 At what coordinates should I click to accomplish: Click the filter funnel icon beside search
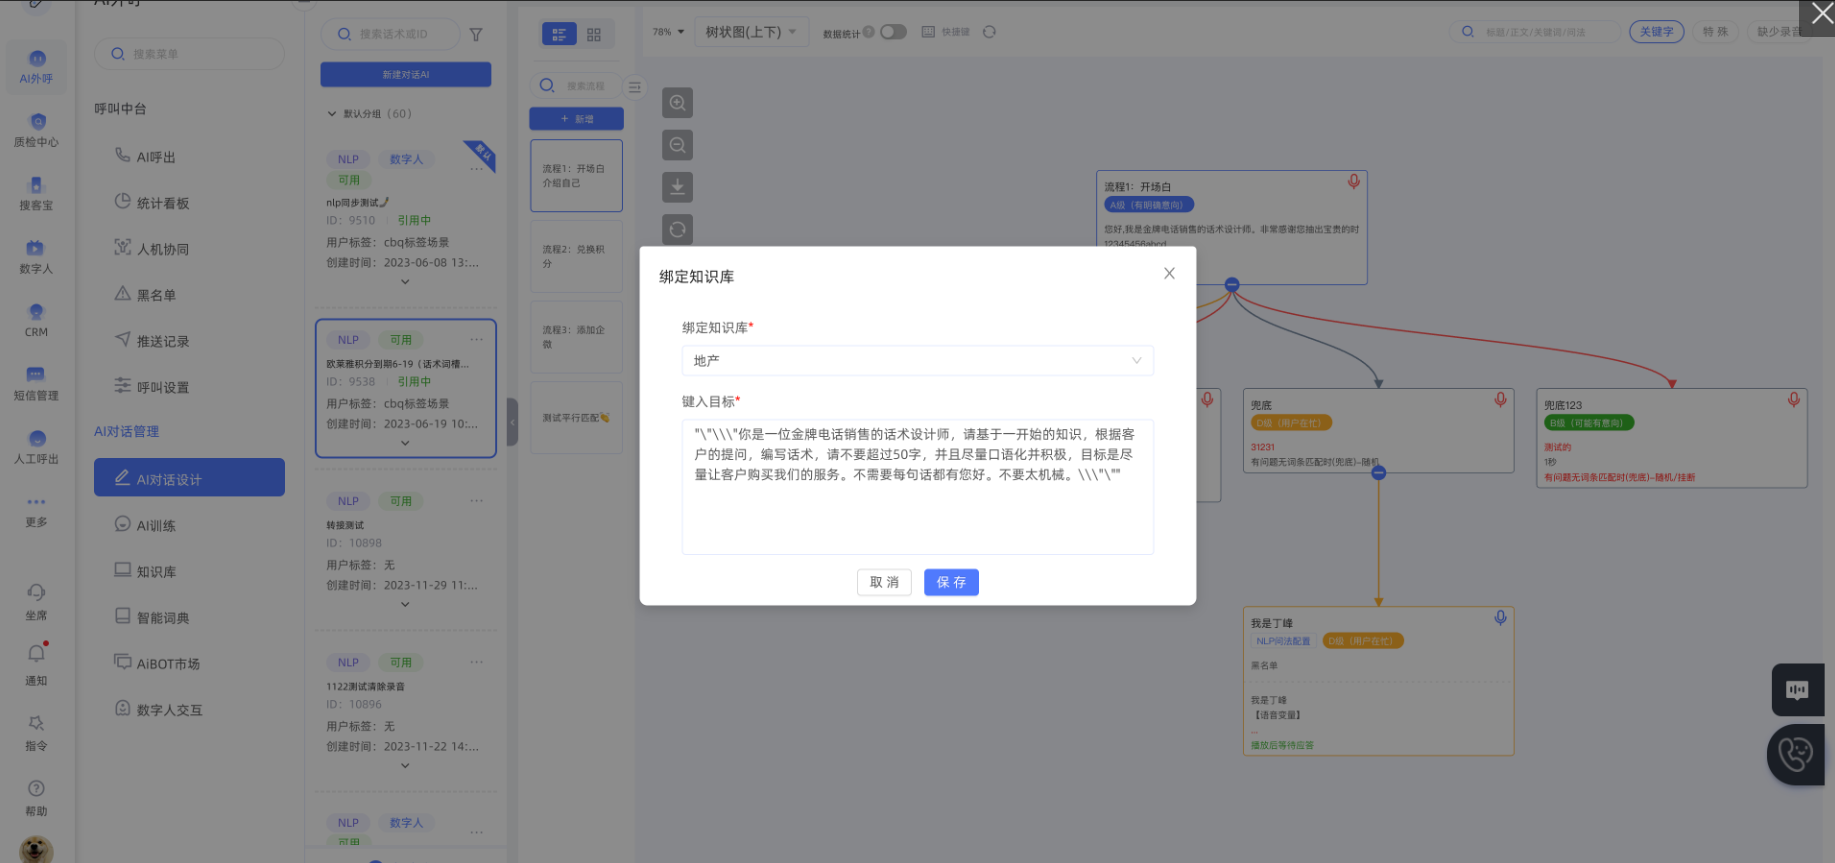click(476, 34)
